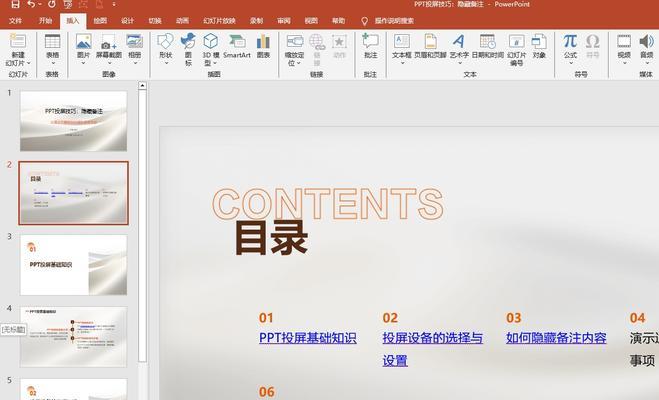Image resolution: width=659 pixels, height=400 pixels.
Task: Switch to the 切换 ribbon tab
Action: pyautogui.click(x=155, y=21)
